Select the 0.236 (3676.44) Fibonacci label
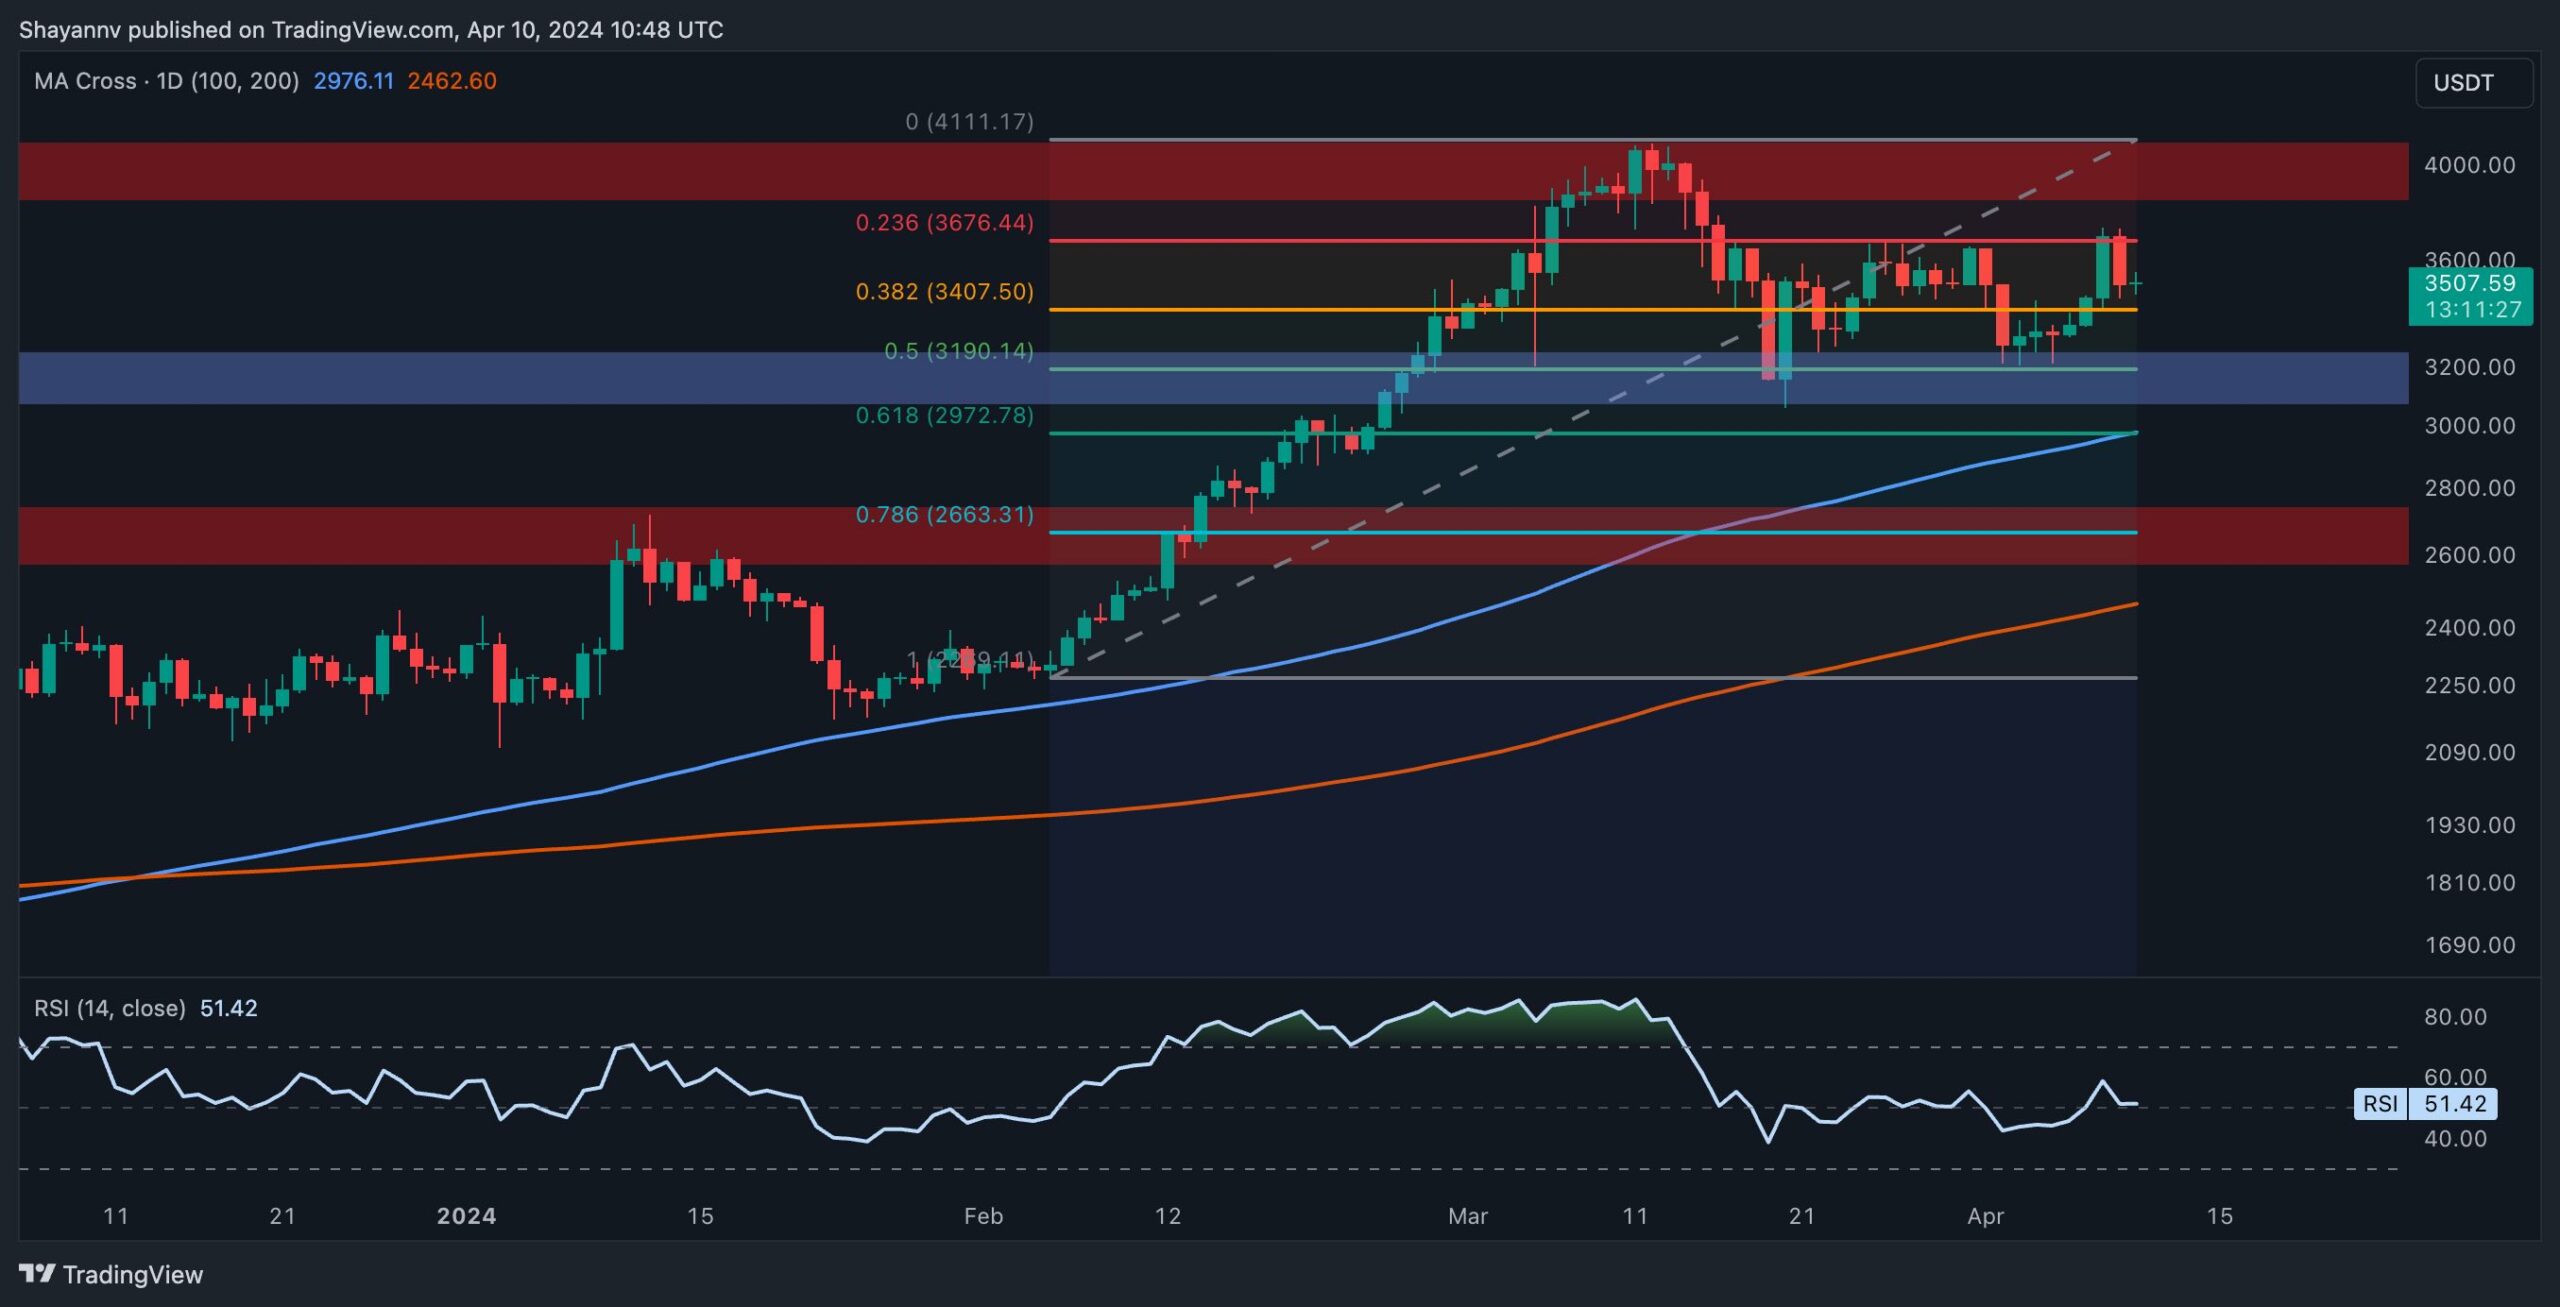The width and height of the screenshot is (2560, 1307). (x=944, y=222)
